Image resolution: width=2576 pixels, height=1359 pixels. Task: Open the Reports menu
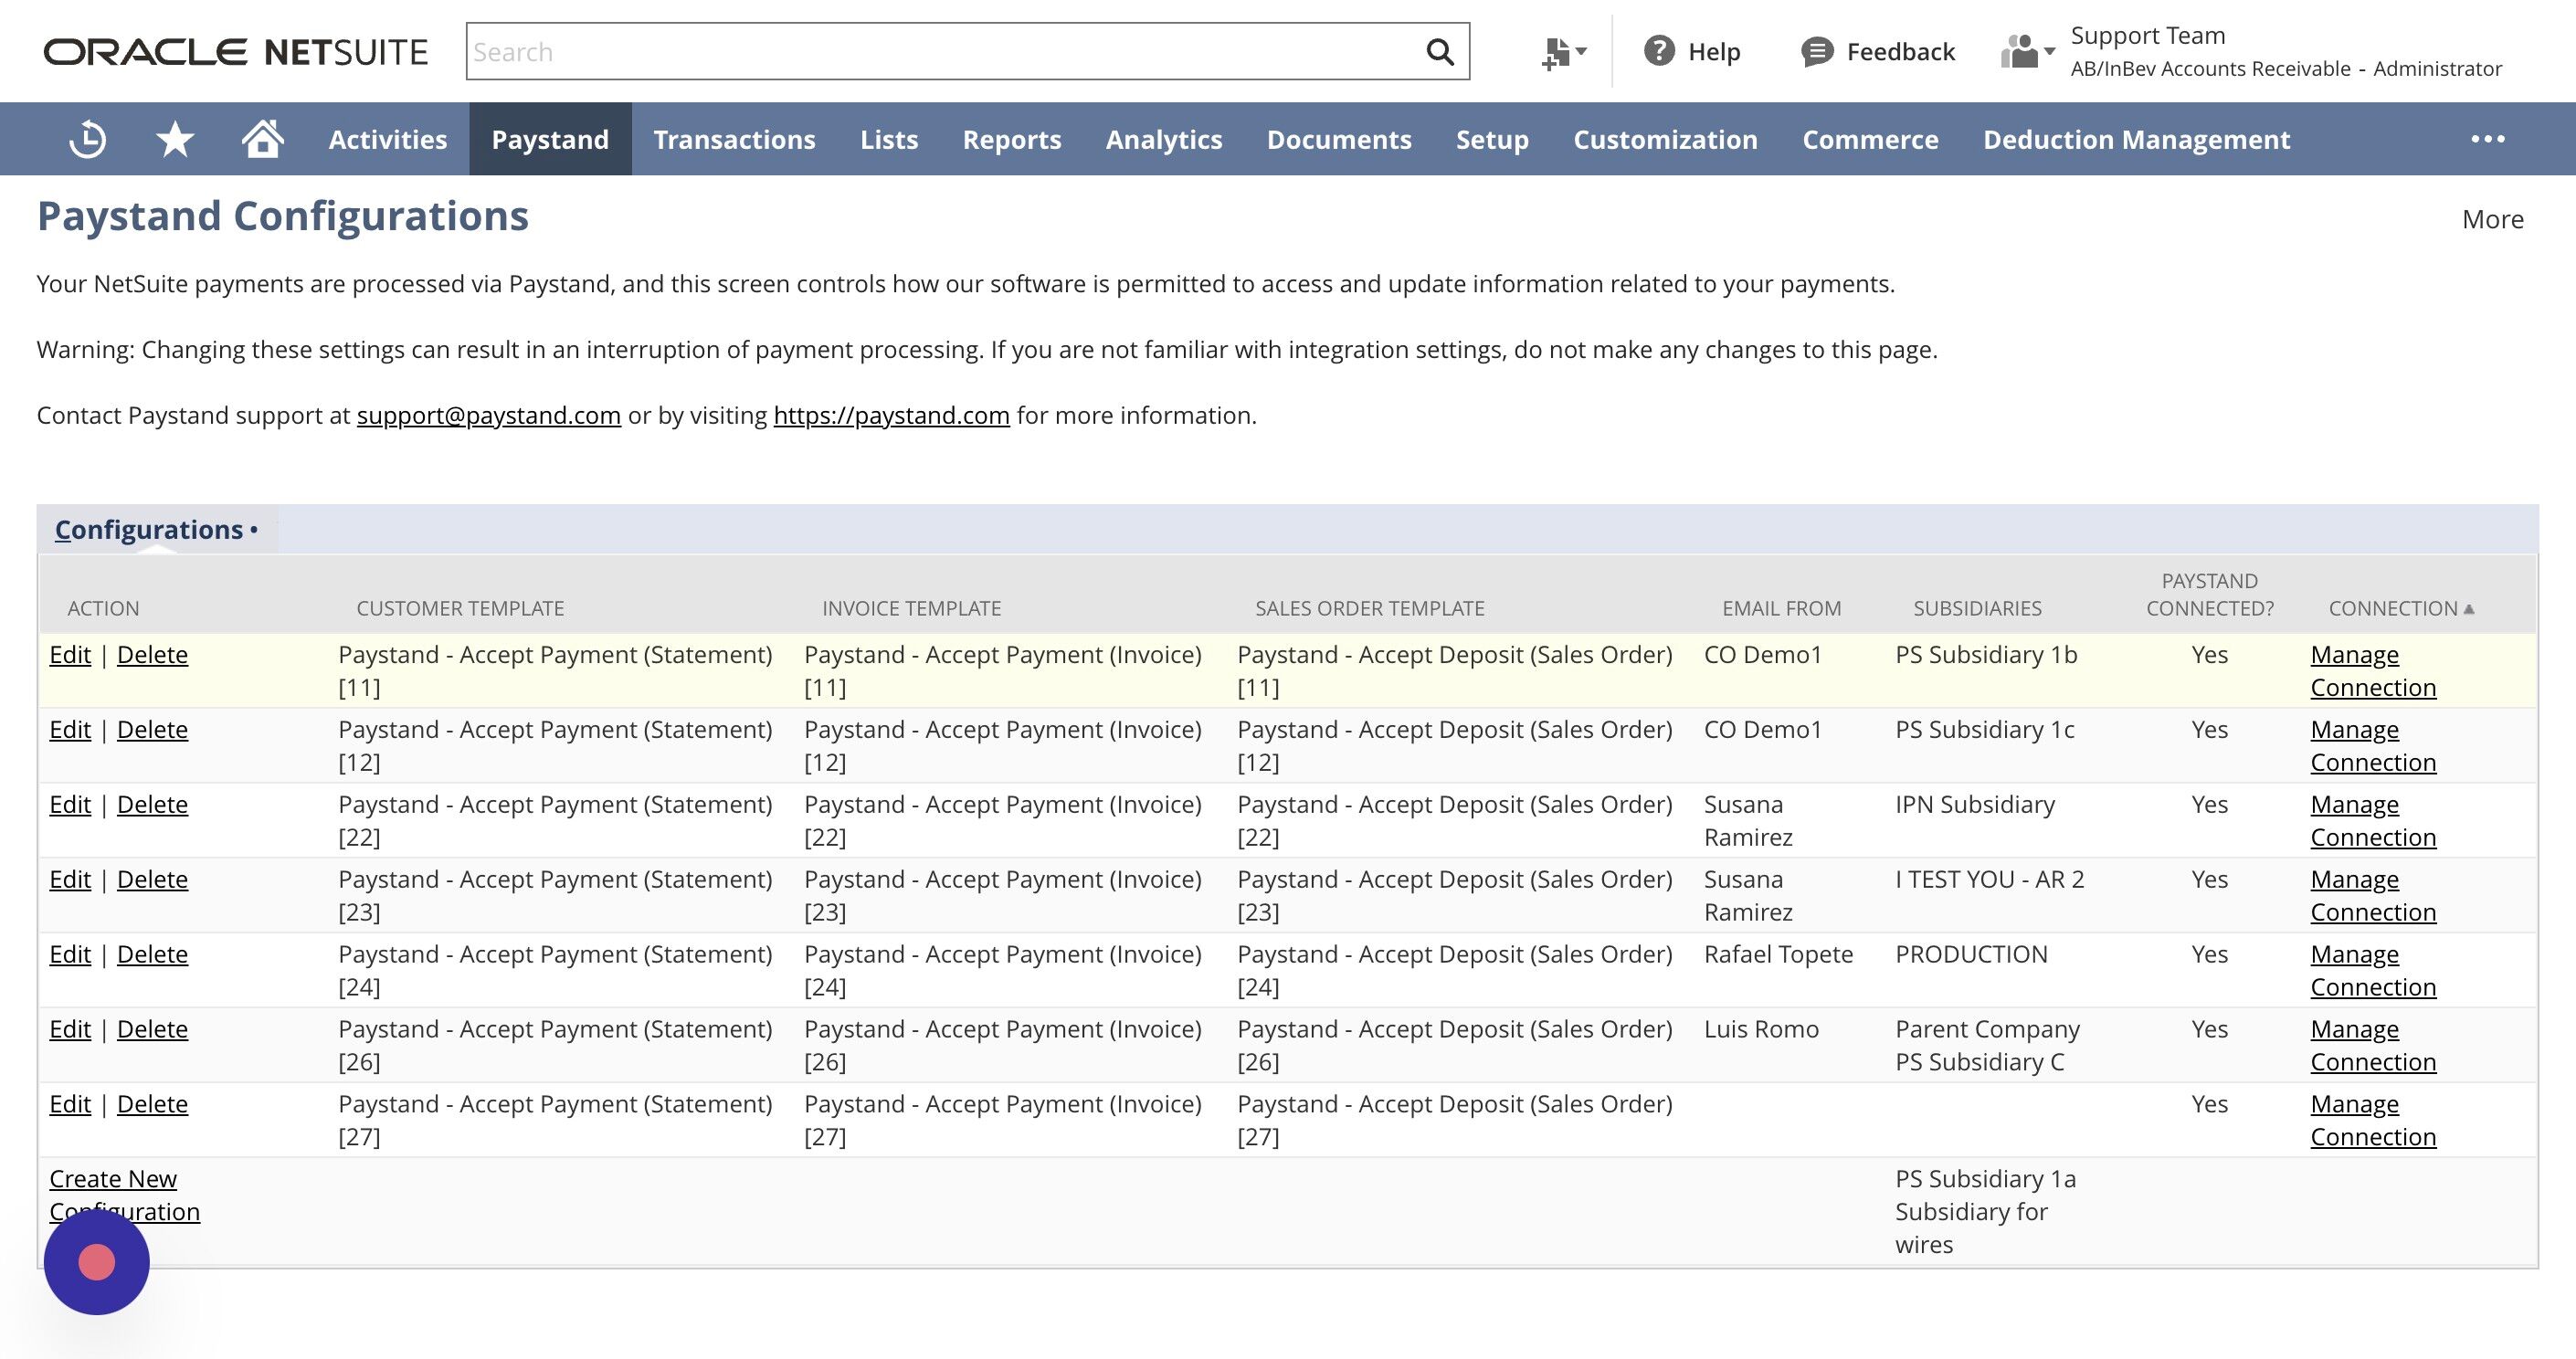pos(1012,139)
